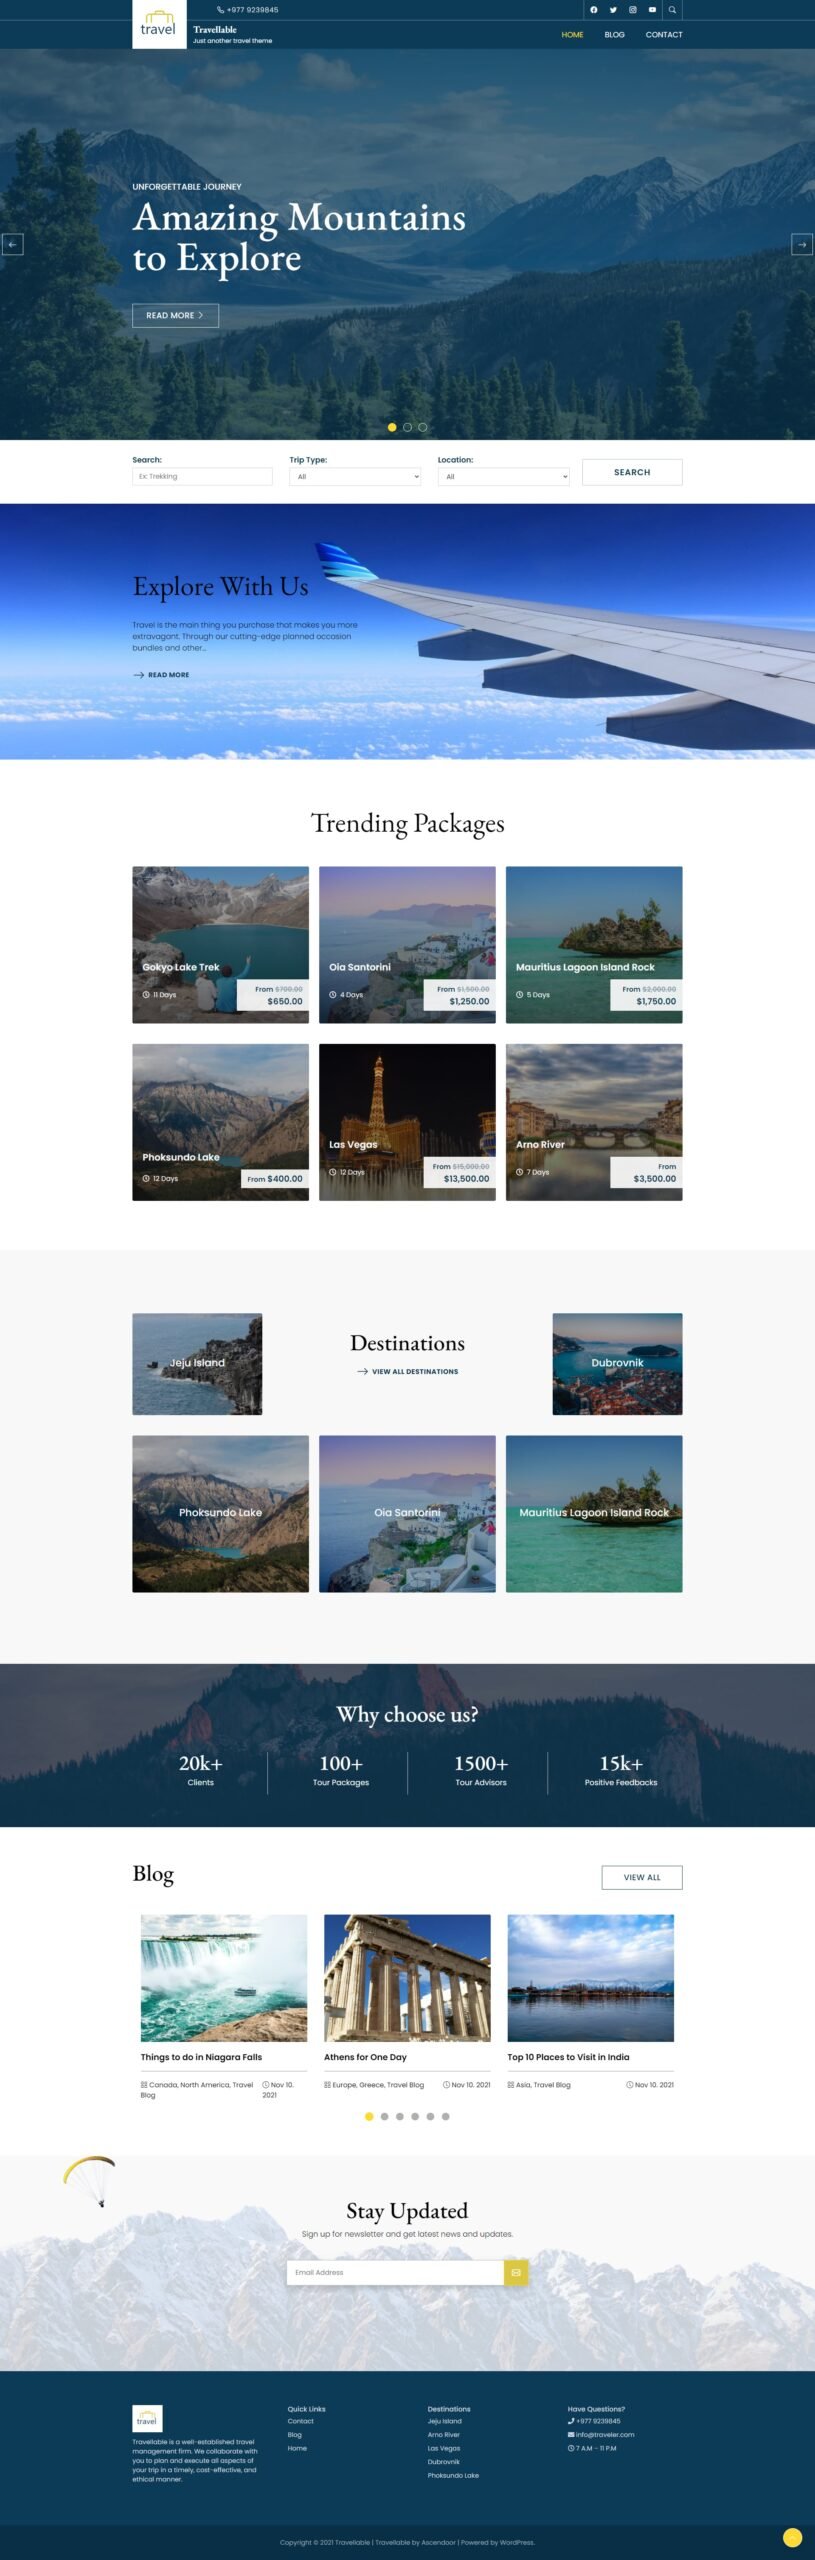The height and width of the screenshot is (2560, 815).
Task: Select the second blog carousel dot
Action: click(384, 2116)
